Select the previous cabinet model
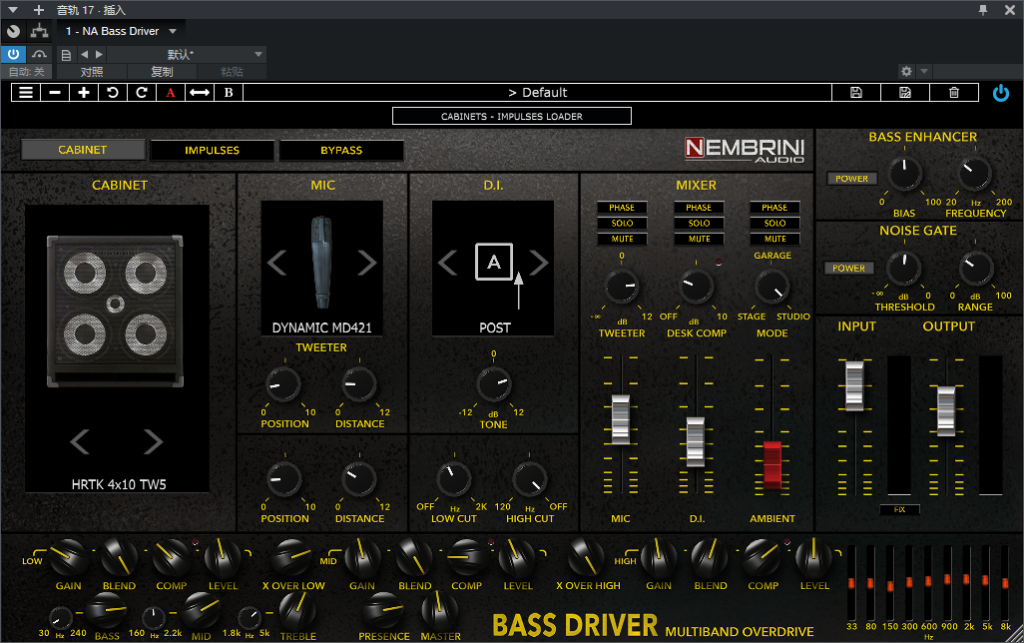Viewport: 1024px width, 643px height. point(80,442)
